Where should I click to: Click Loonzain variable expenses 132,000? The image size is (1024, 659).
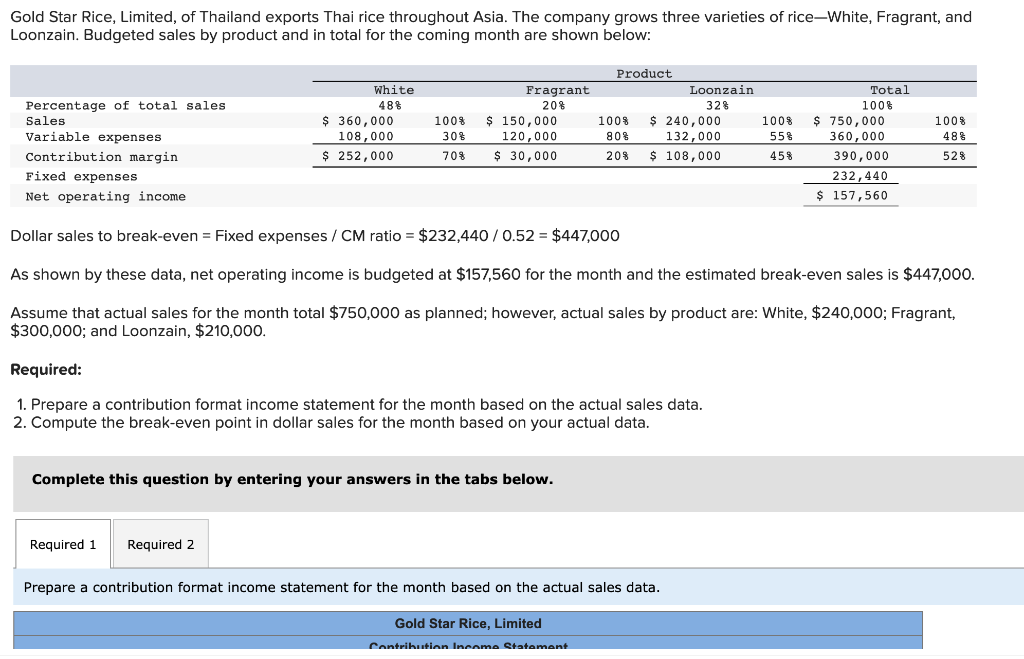point(694,137)
